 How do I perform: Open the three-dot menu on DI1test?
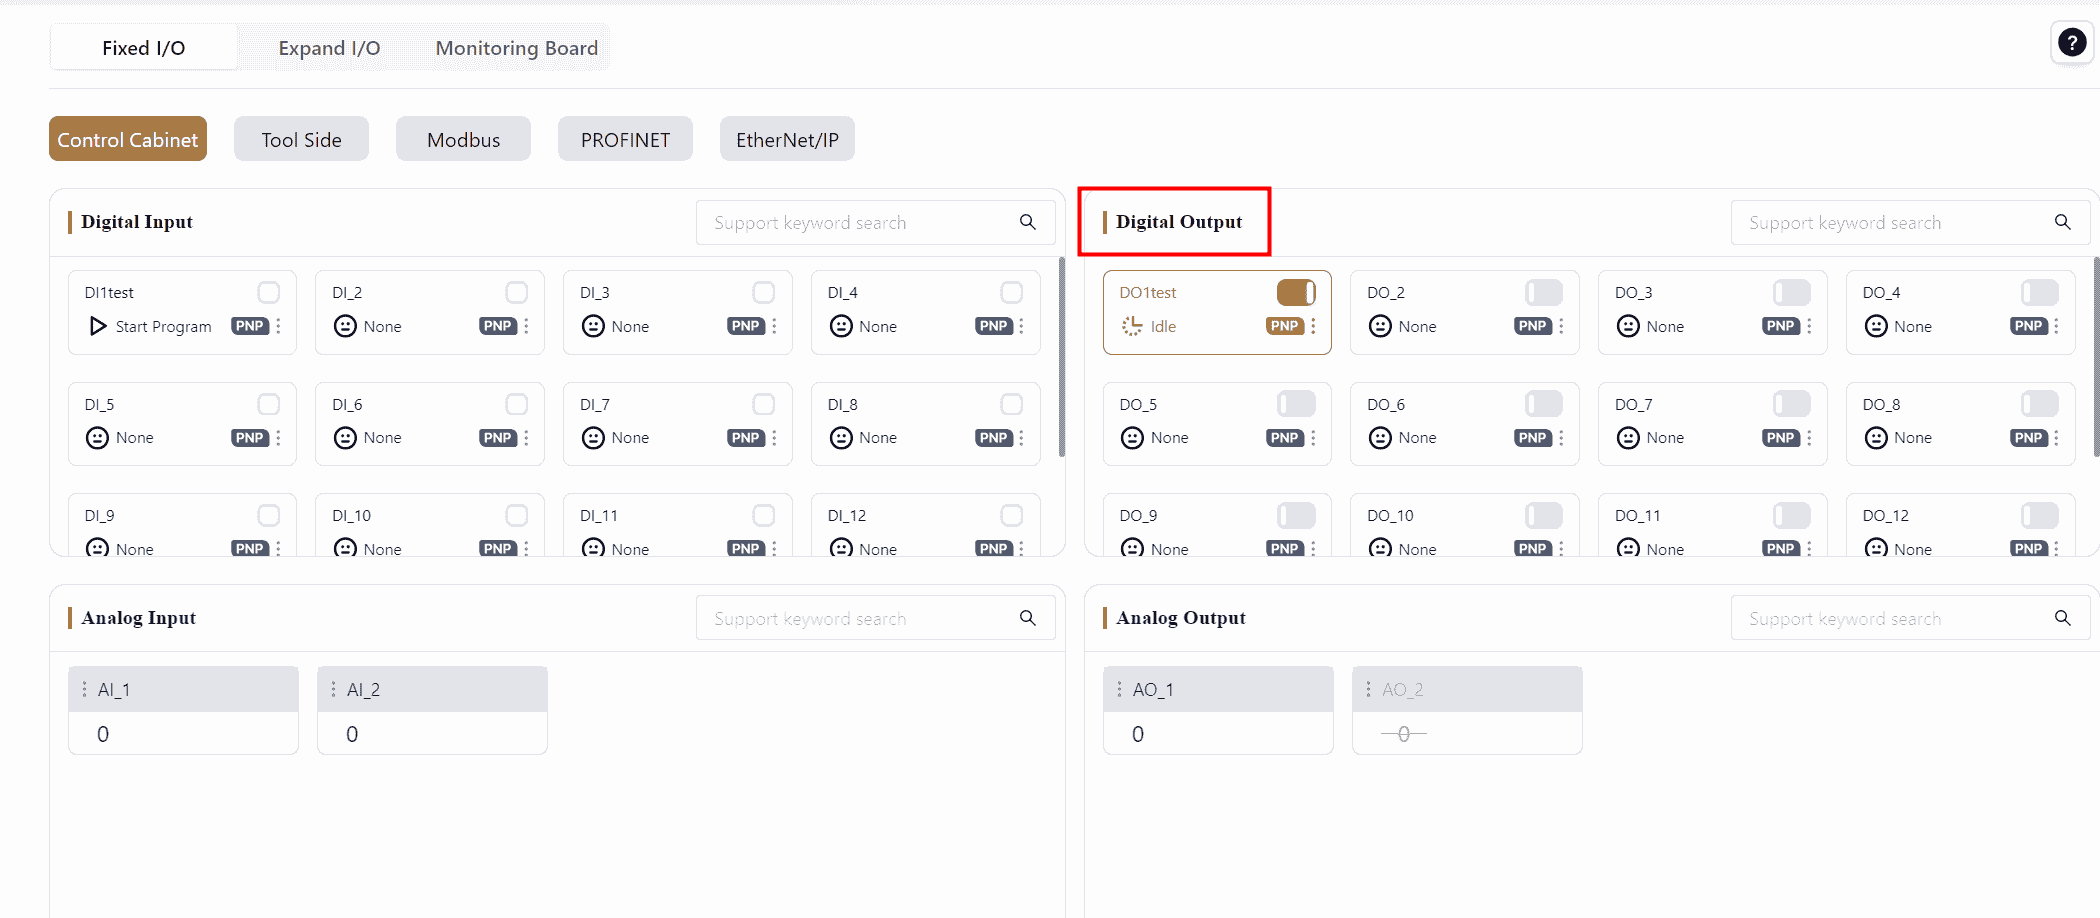tap(279, 326)
